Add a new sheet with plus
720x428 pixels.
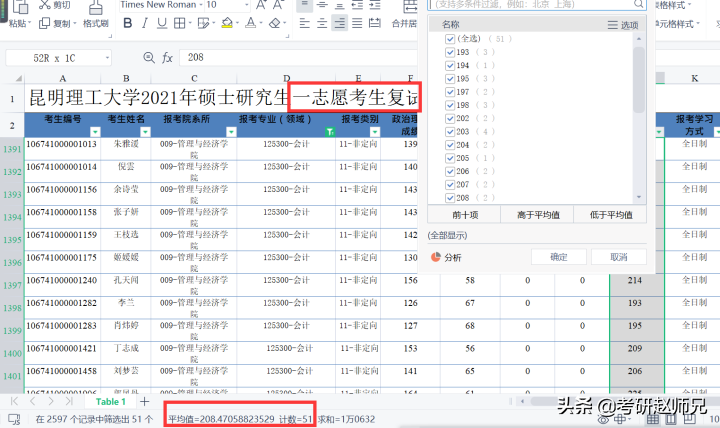(145, 402)
